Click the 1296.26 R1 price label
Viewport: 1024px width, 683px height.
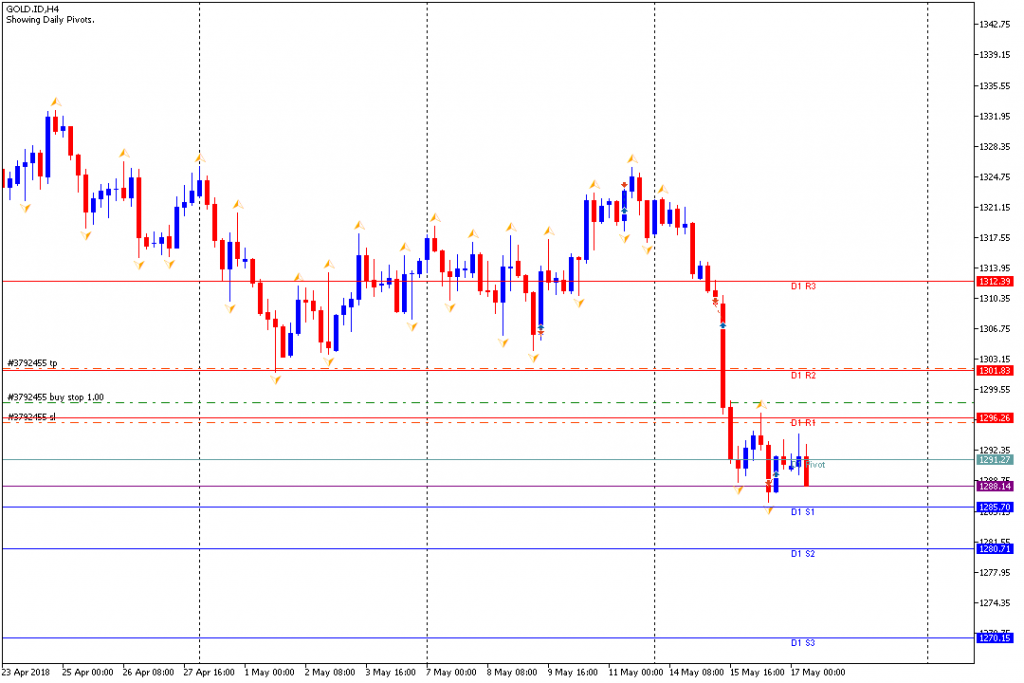coord(994,418)
